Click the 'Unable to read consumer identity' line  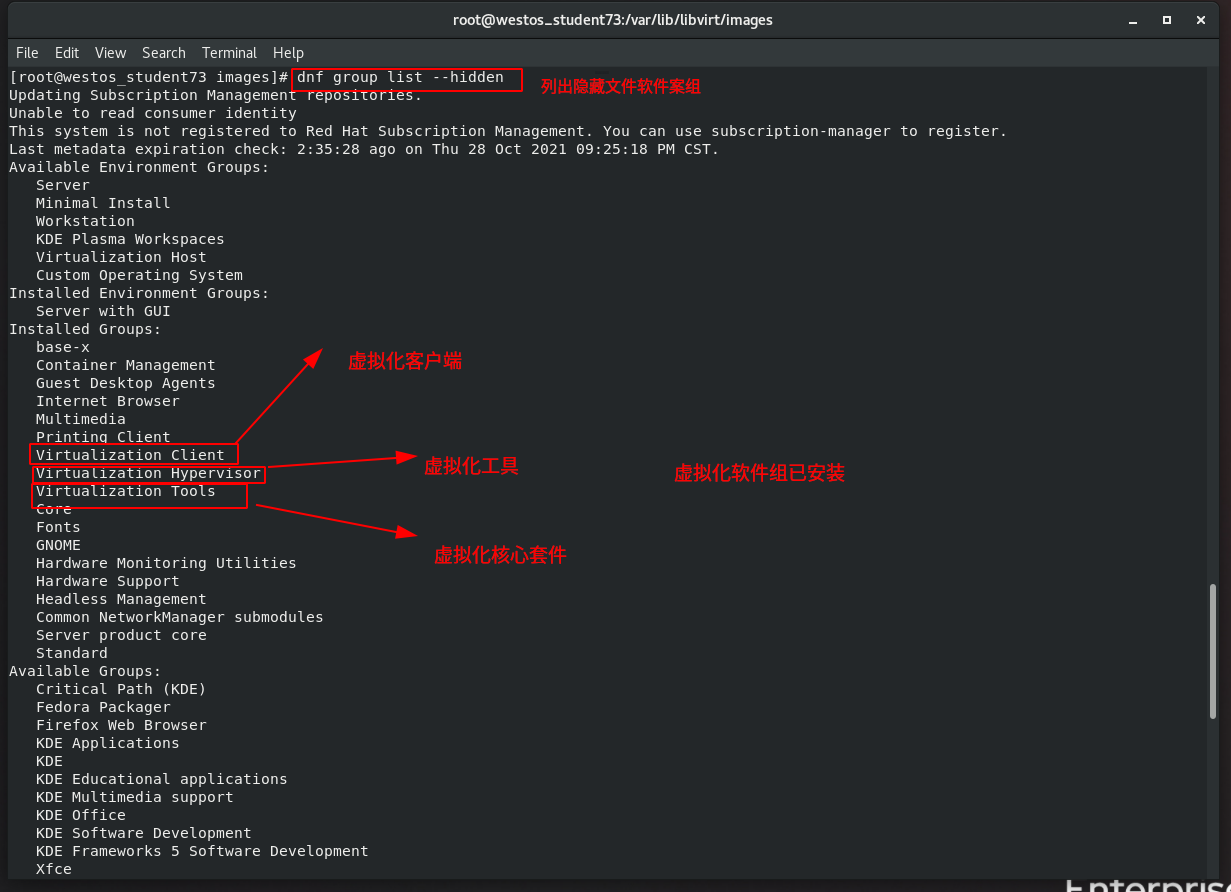point(153,113)
